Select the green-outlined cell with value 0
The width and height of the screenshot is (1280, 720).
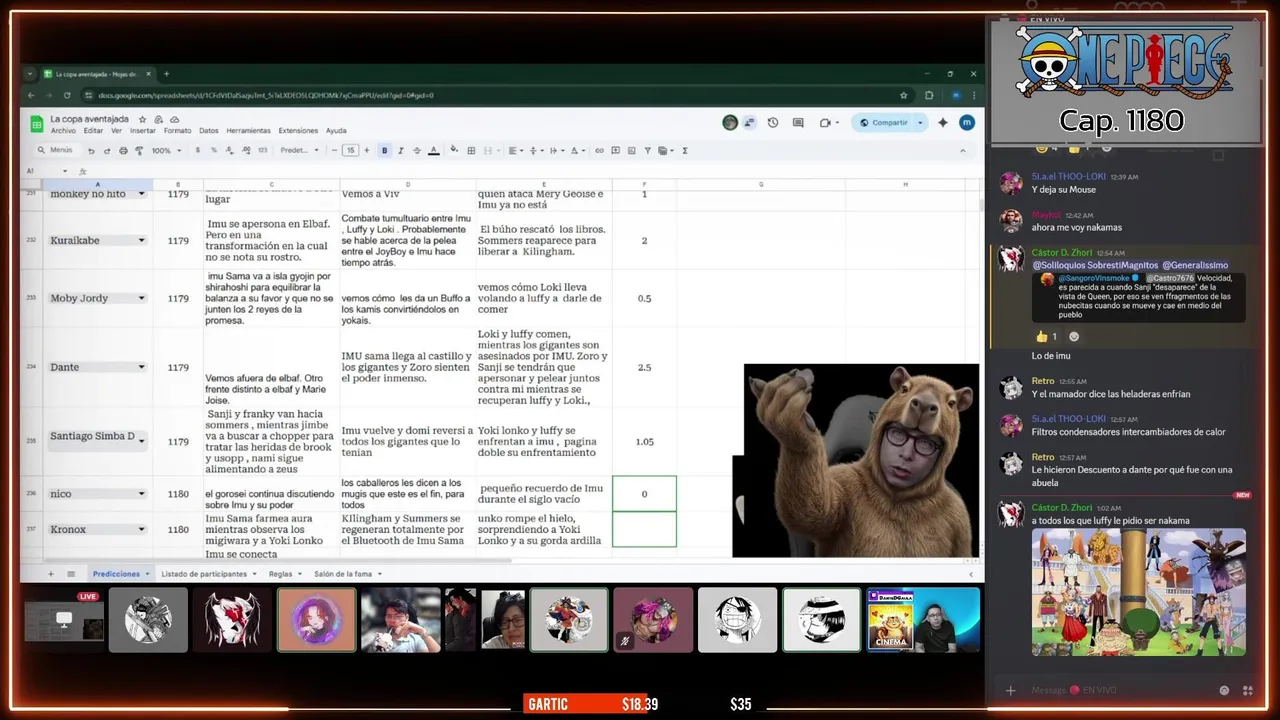point(644,494)
